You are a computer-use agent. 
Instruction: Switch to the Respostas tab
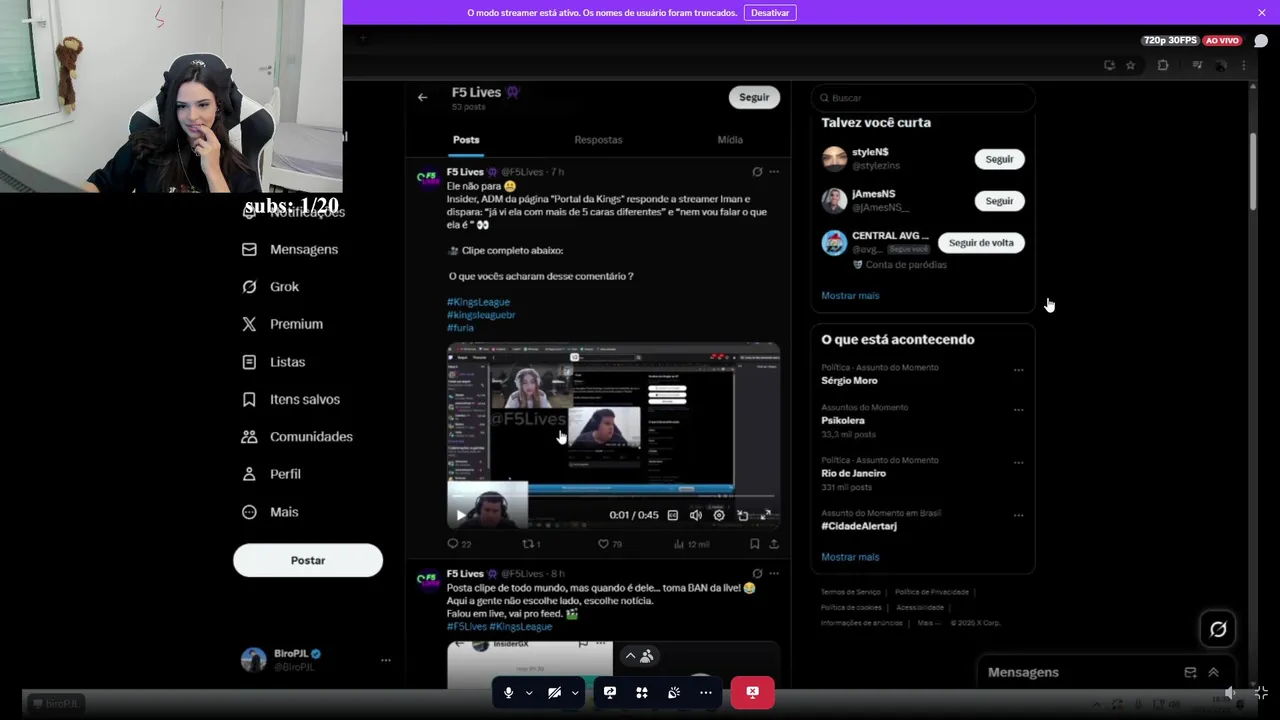pyautogui.click(x=598, y=140)
